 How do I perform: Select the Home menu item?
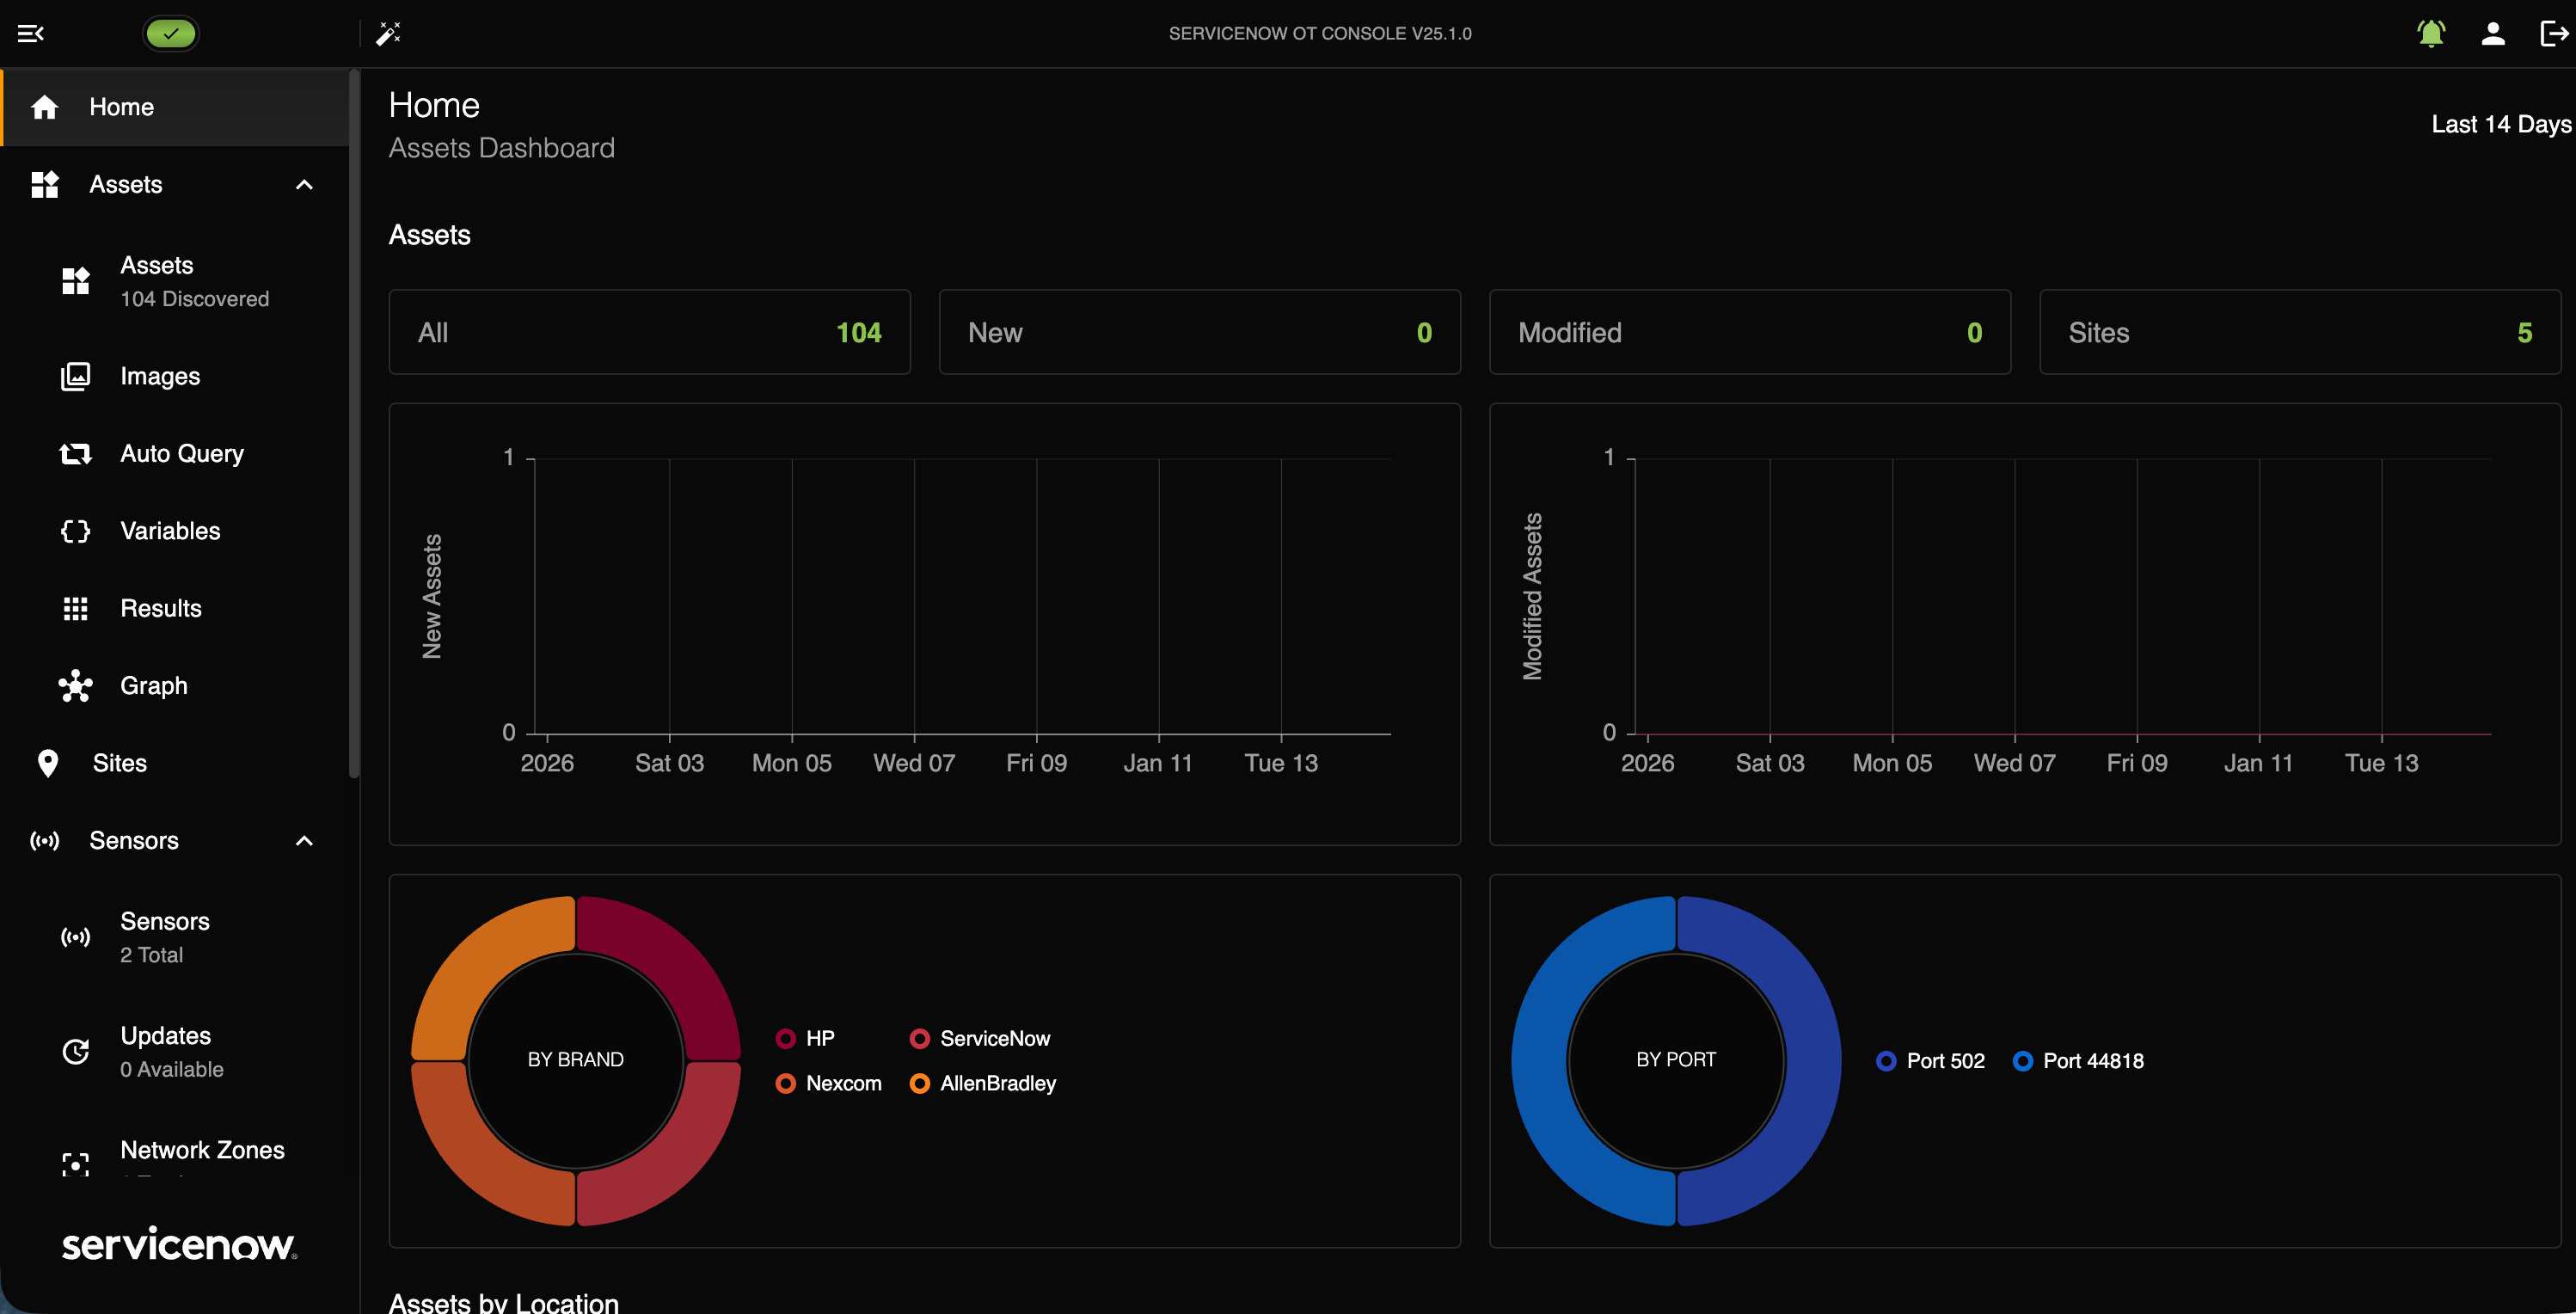[176, 107]
